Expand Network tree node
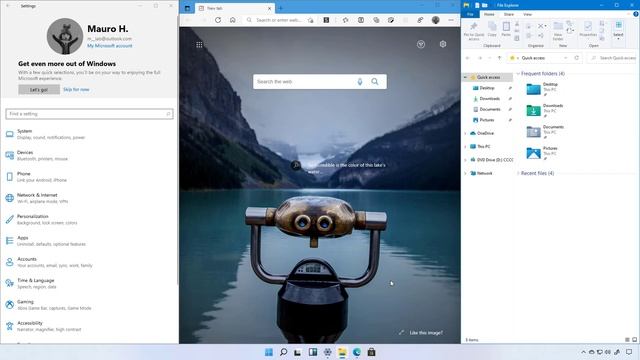640x360 pixels. 465,173
